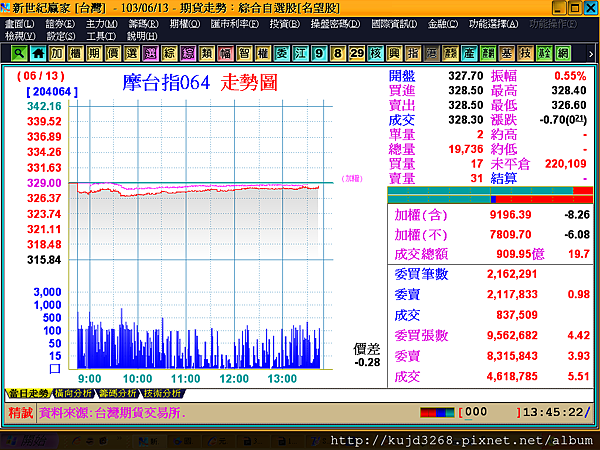Click the 未平倉 value 220,109
The width and height of the screenshot is (600, 450).
pyautogui.click(x=566, y=164)
